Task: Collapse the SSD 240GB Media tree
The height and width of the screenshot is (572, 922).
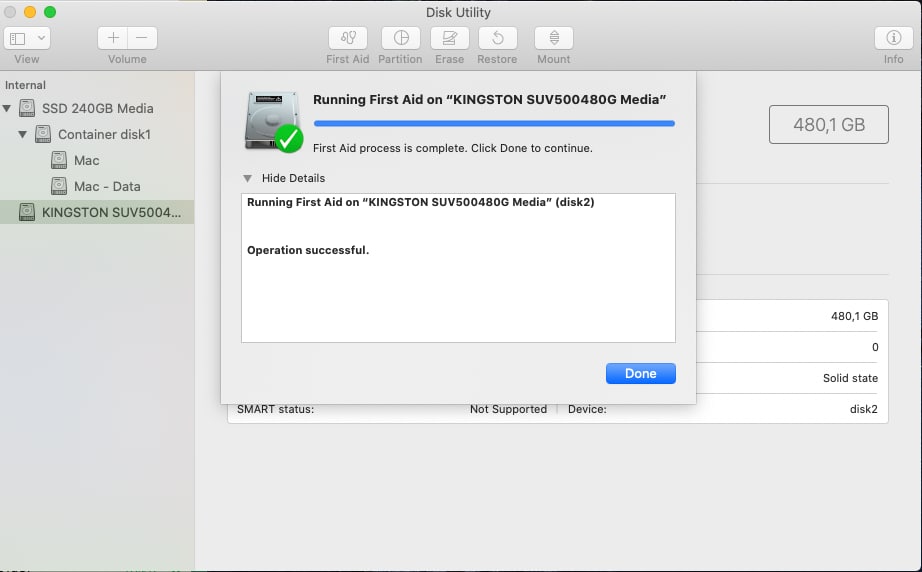Action: 7,108
